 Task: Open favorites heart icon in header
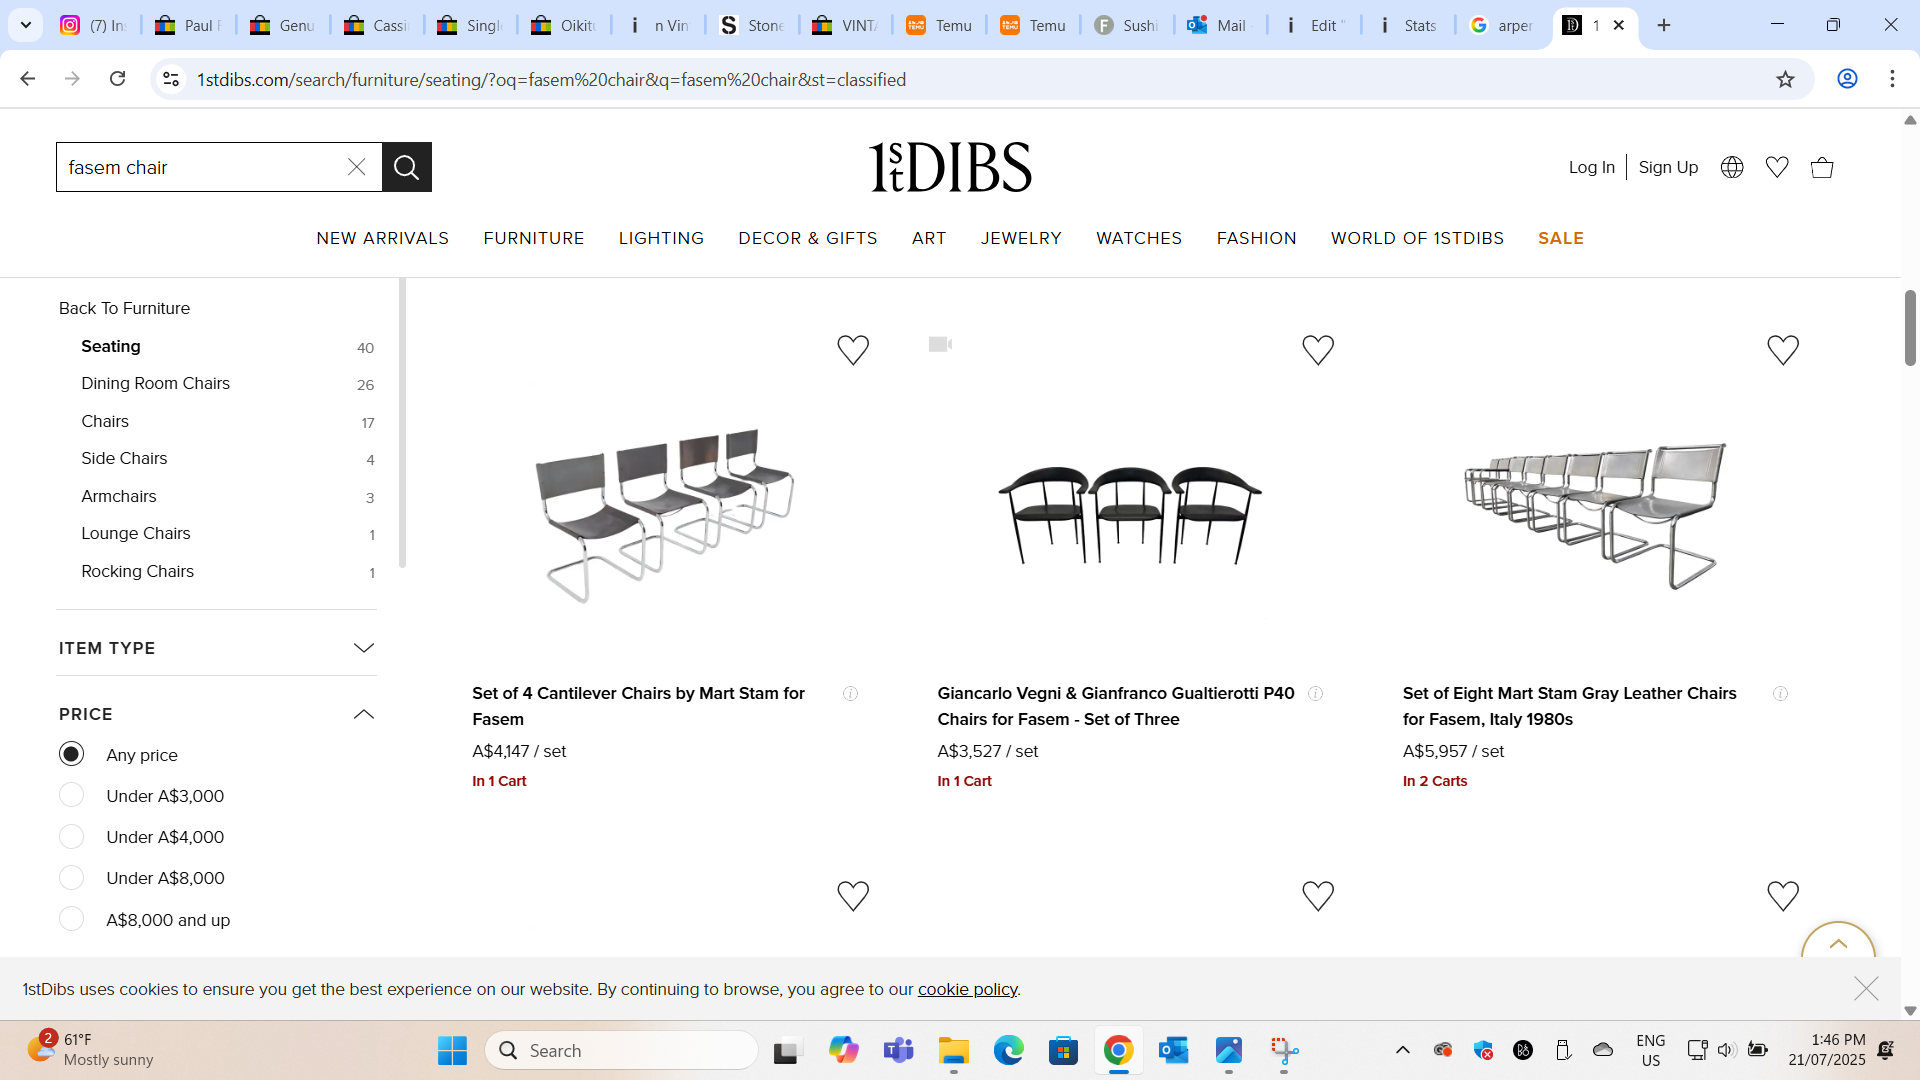coord(1777,167)
